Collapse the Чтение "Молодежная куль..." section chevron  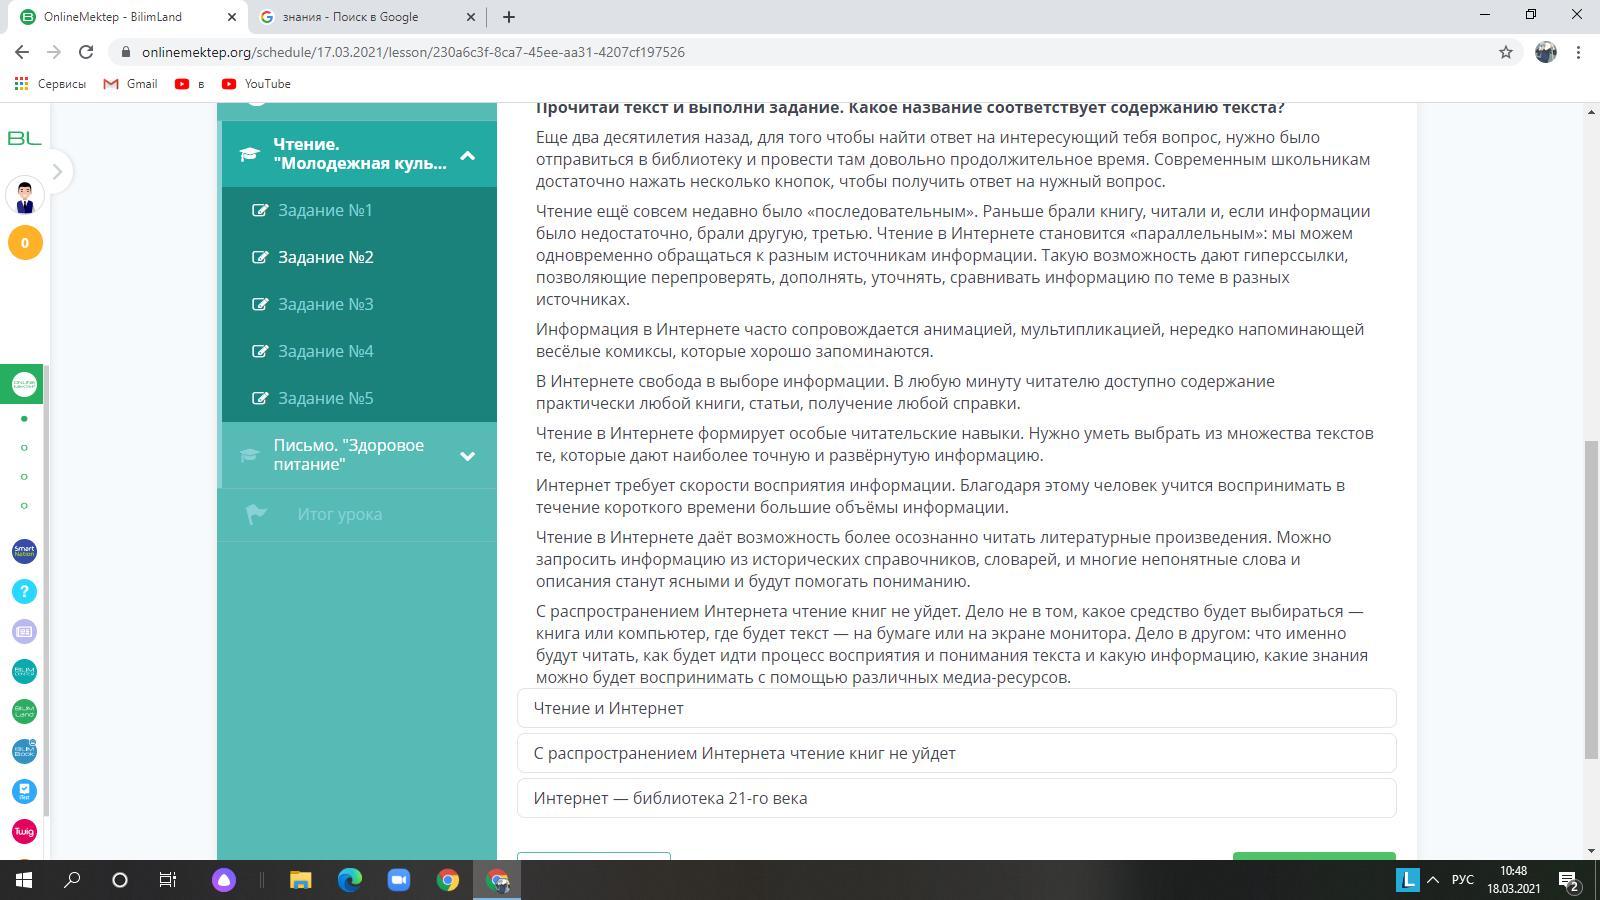467,155
